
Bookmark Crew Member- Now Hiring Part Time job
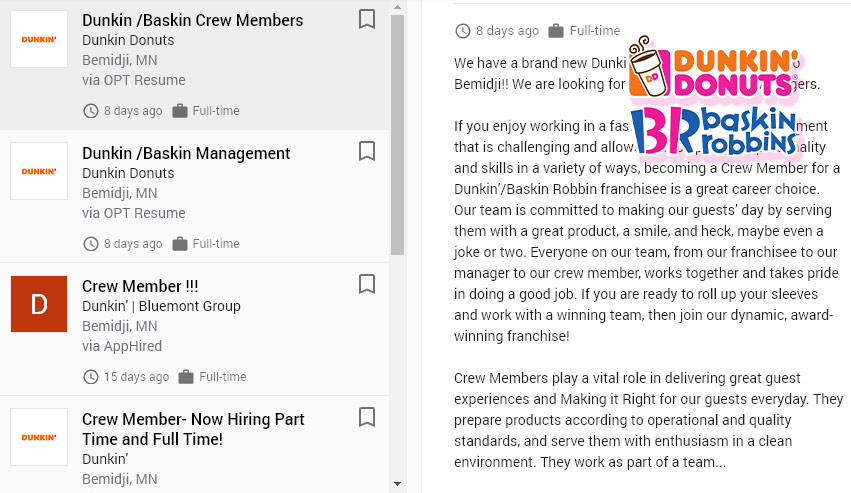tap(367, 417)
